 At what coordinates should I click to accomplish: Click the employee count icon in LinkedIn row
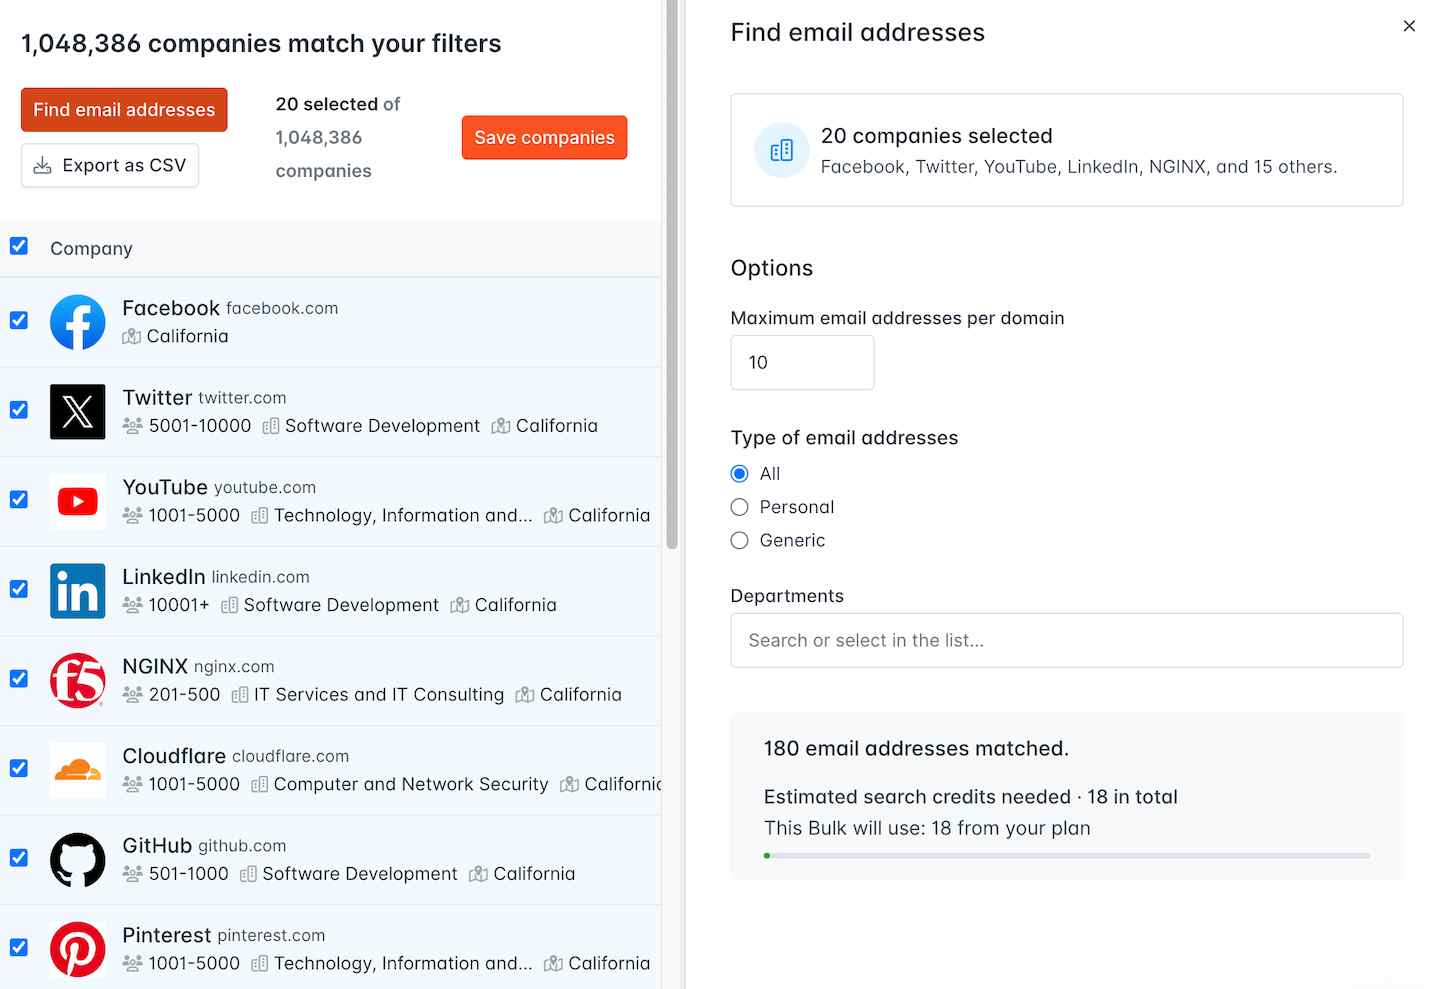pos(132,606)
